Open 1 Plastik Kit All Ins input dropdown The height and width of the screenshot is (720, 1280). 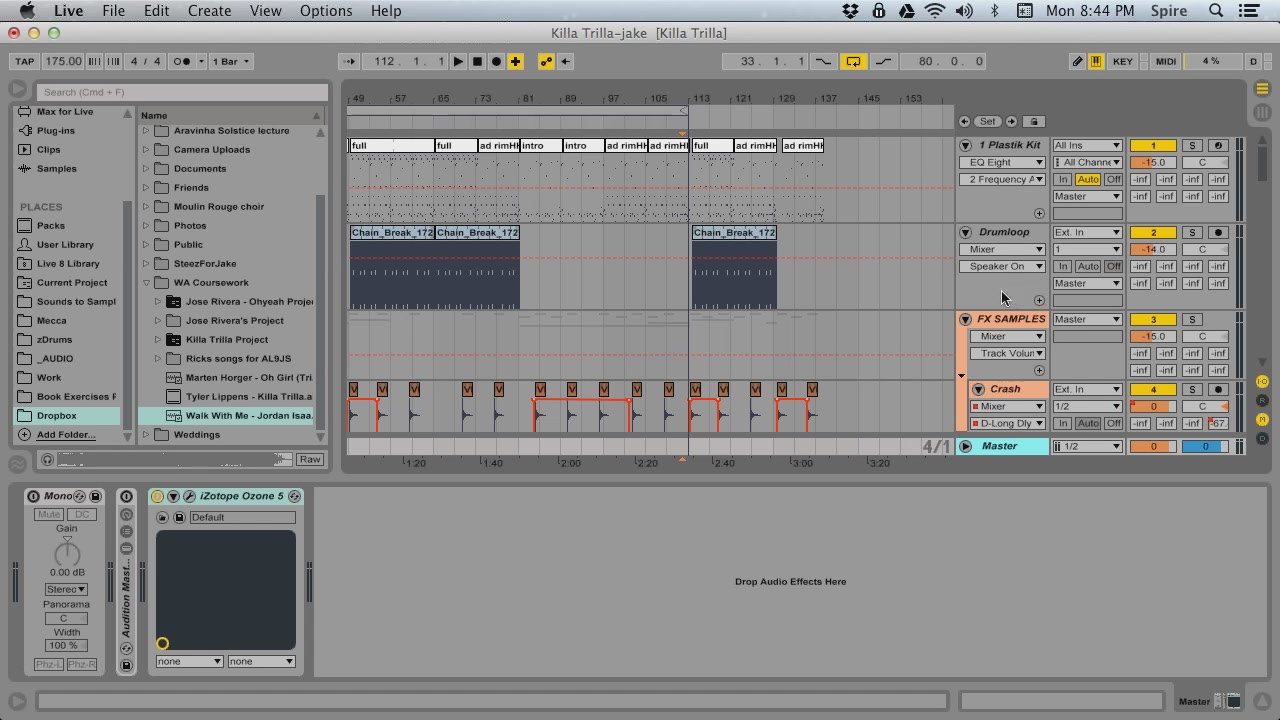point(1087,145)
